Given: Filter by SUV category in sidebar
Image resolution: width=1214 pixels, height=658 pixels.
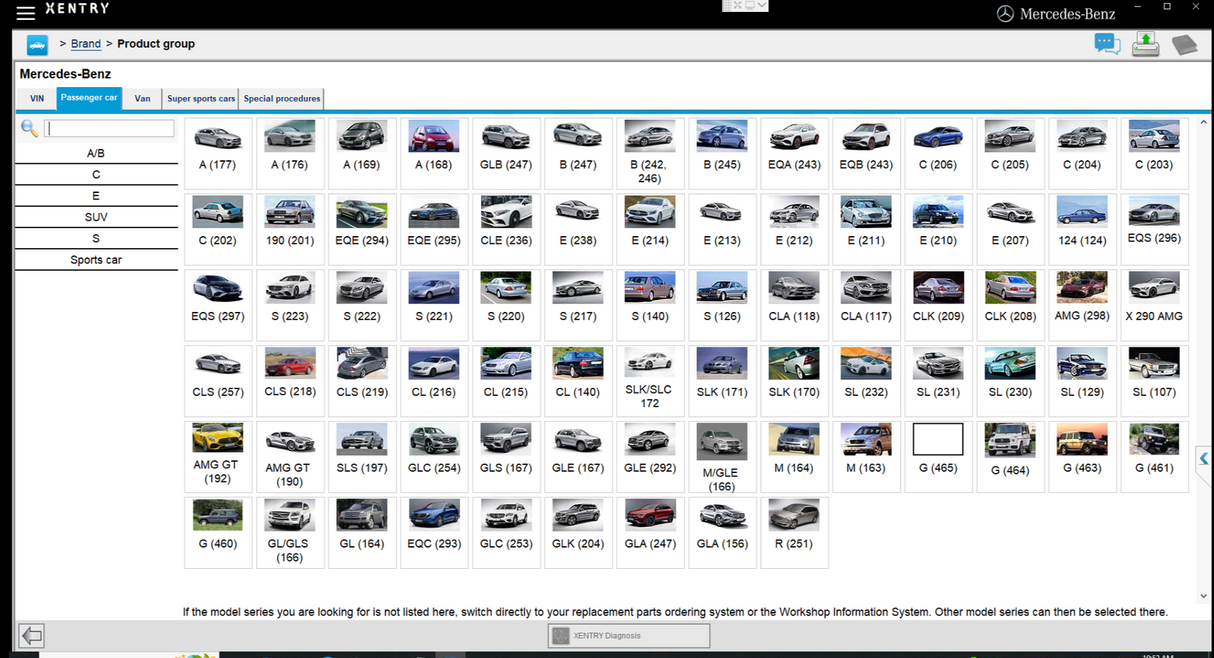Looking at the screenshot, I should [96, 217].
